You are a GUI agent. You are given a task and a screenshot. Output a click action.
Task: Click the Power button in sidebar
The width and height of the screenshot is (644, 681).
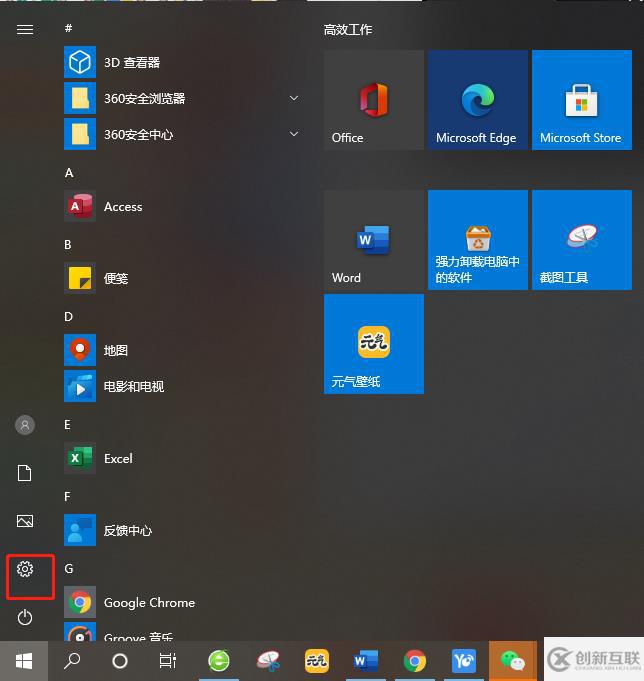pyautogui.click(x=25, y=617)
